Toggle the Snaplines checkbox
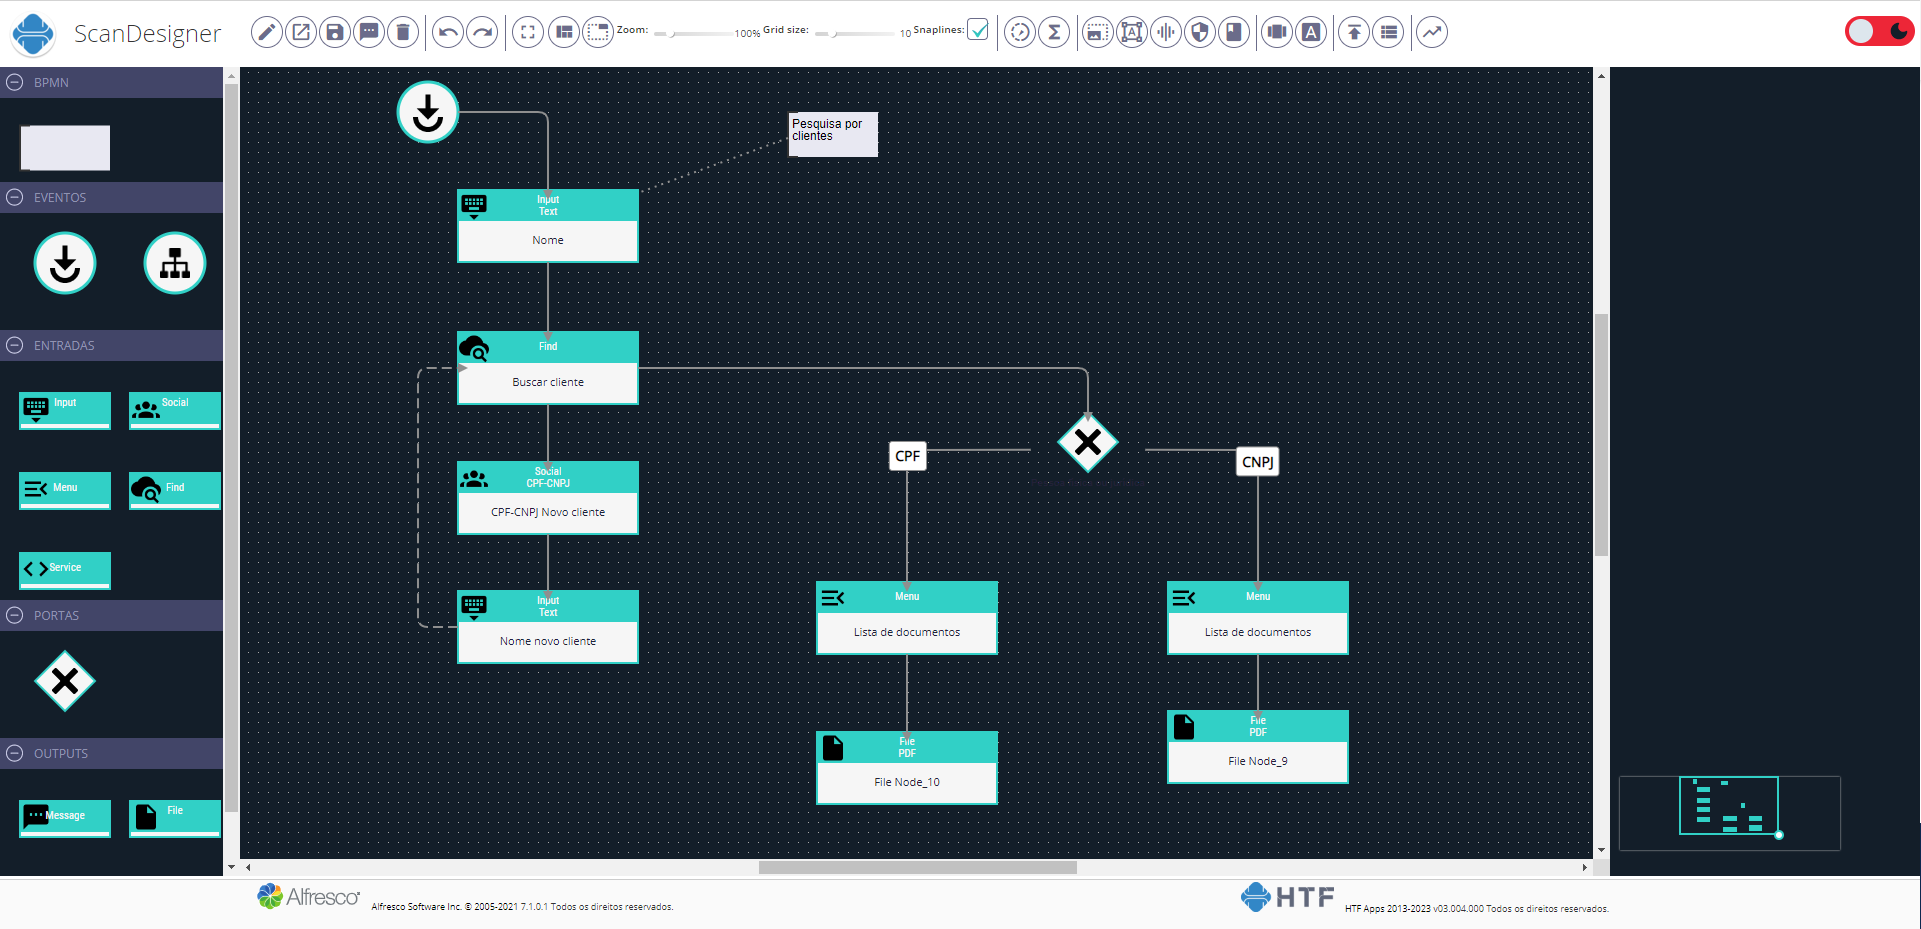This screenshot has height=929, width=1921. (x=978, y=30)
